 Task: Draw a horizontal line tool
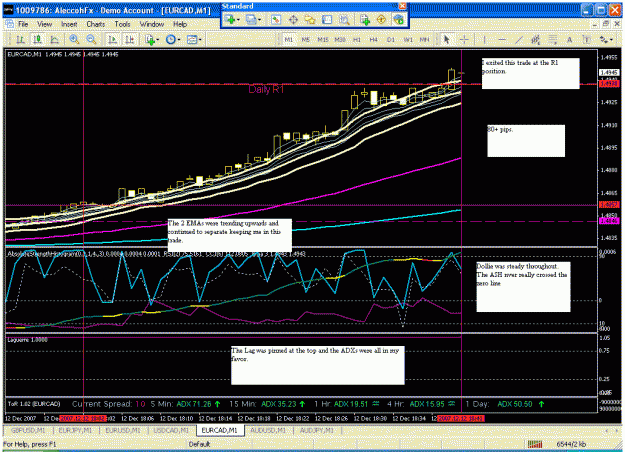coord(502,39)
